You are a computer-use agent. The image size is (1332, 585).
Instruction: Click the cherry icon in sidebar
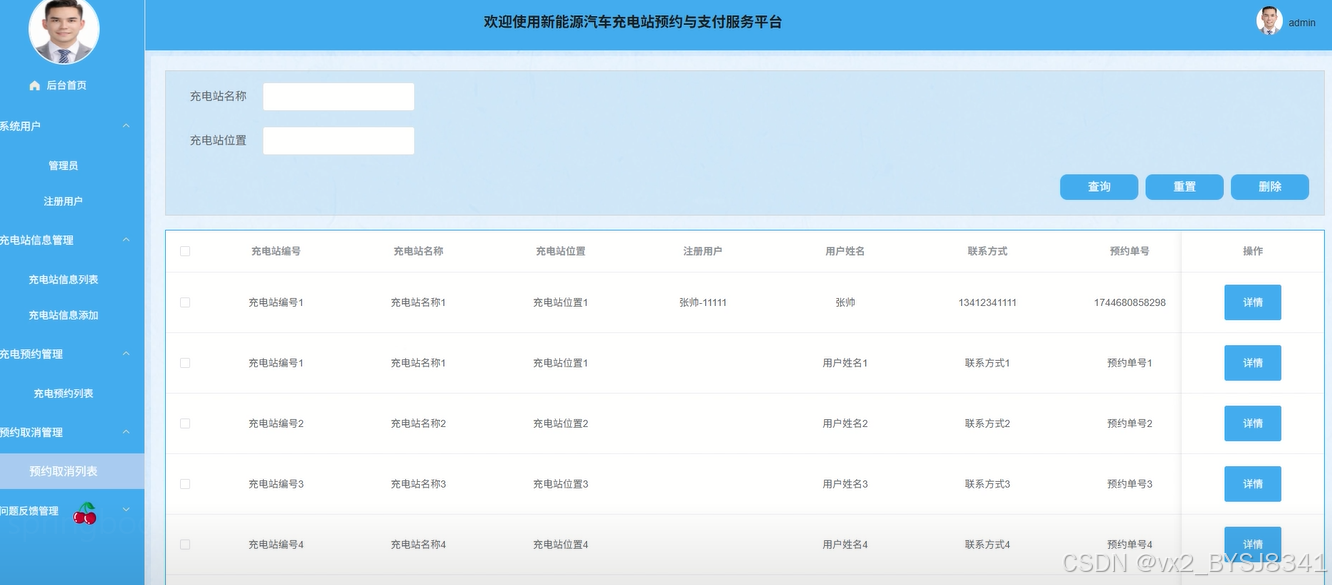point(86,513)
